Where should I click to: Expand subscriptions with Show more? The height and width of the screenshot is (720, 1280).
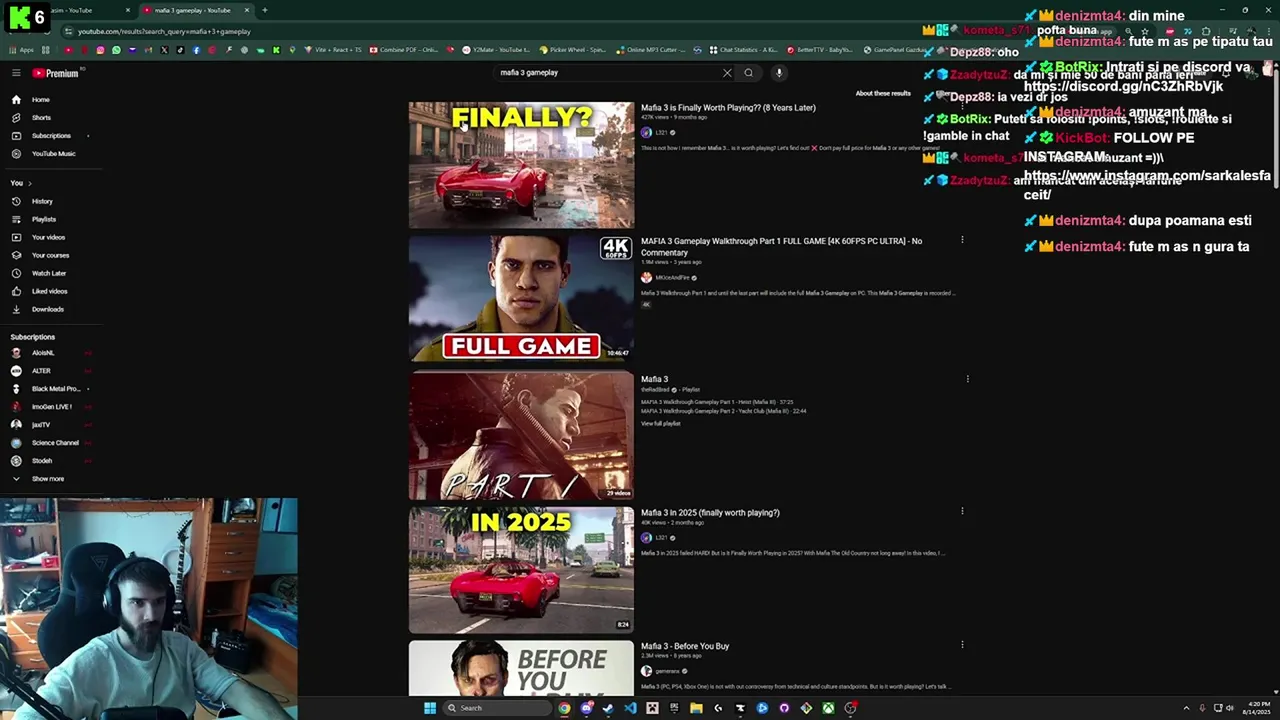coord(47,479)
